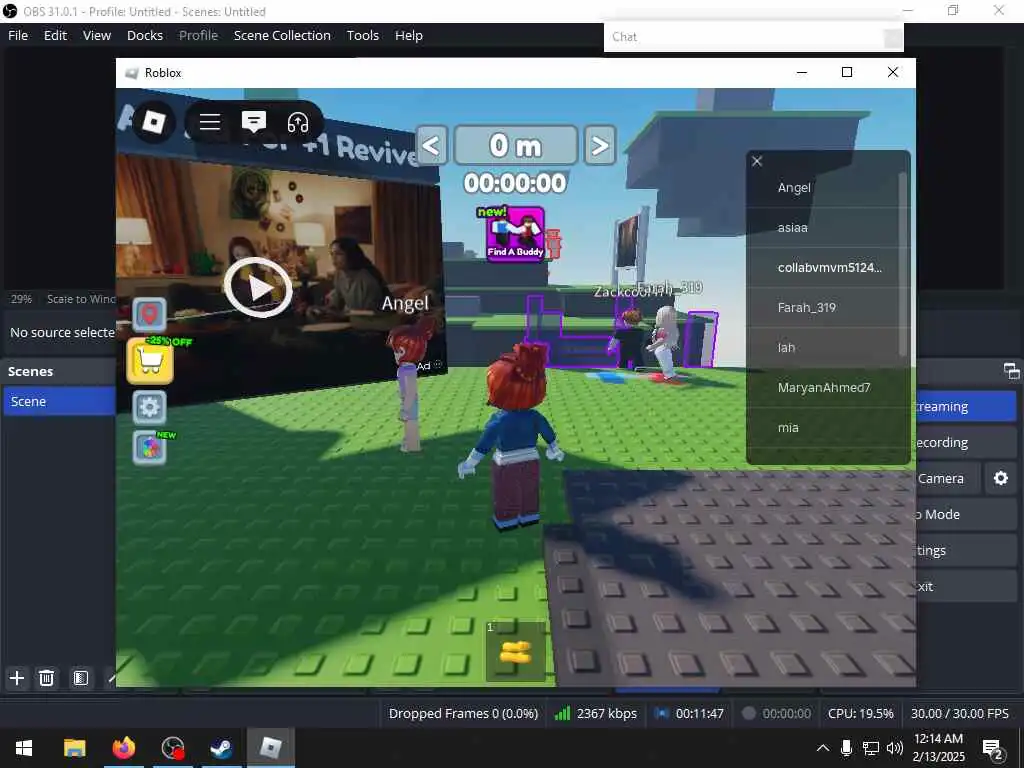The width and height of the screenshot is (1024, 768).
Task: Delete scene with trash icon
Action: [46, 678]
